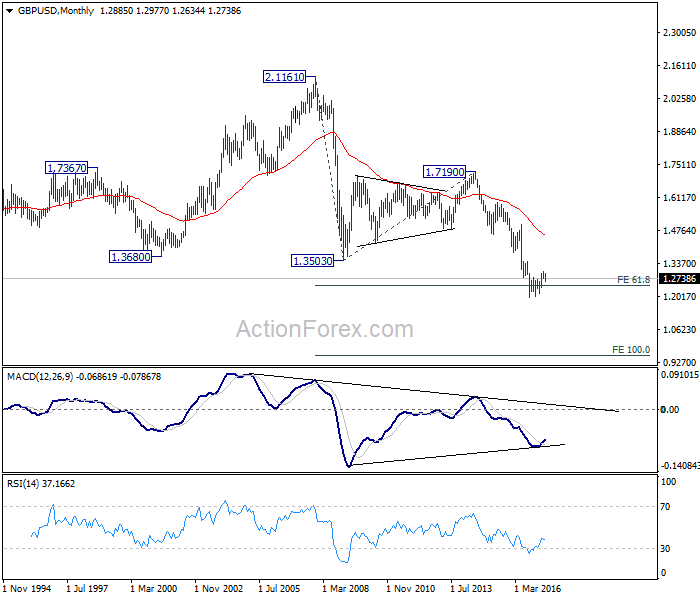Click the 2.16110 price axis value

click(679, 66)
